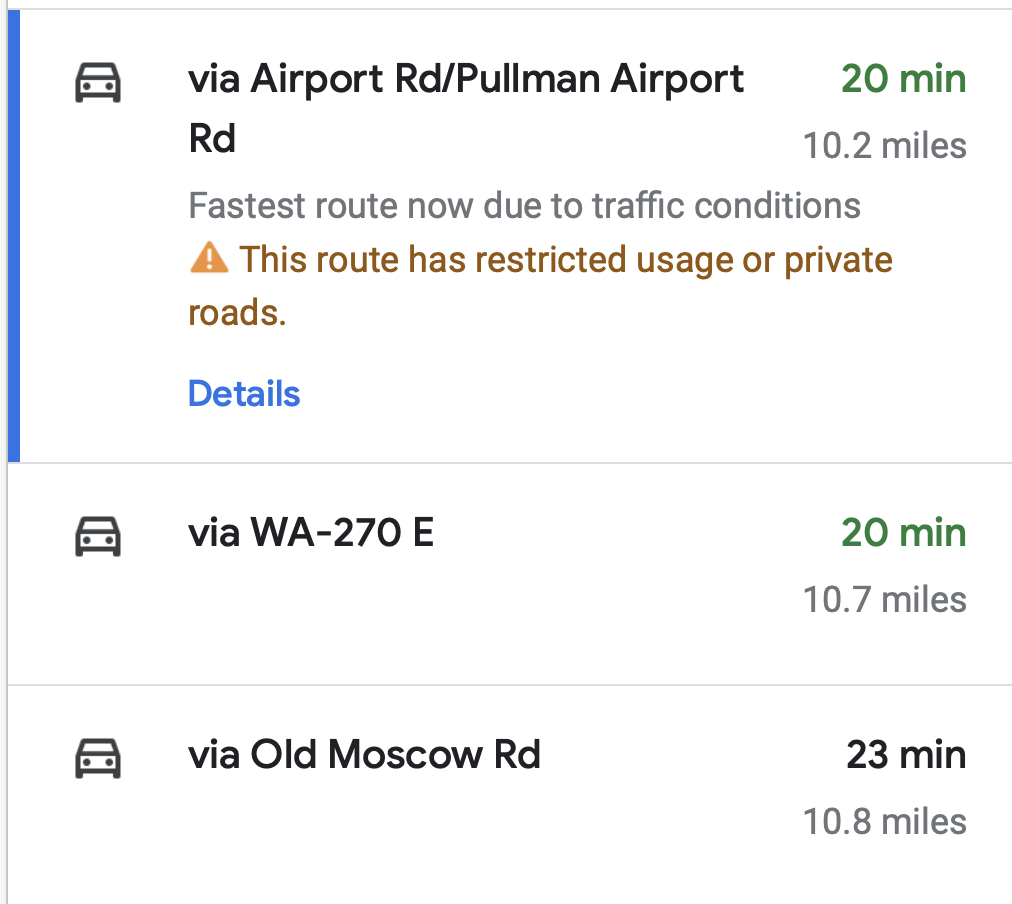Click the 10.8 miles distance label
This screenshot has width=1012, height=904.
885,822
